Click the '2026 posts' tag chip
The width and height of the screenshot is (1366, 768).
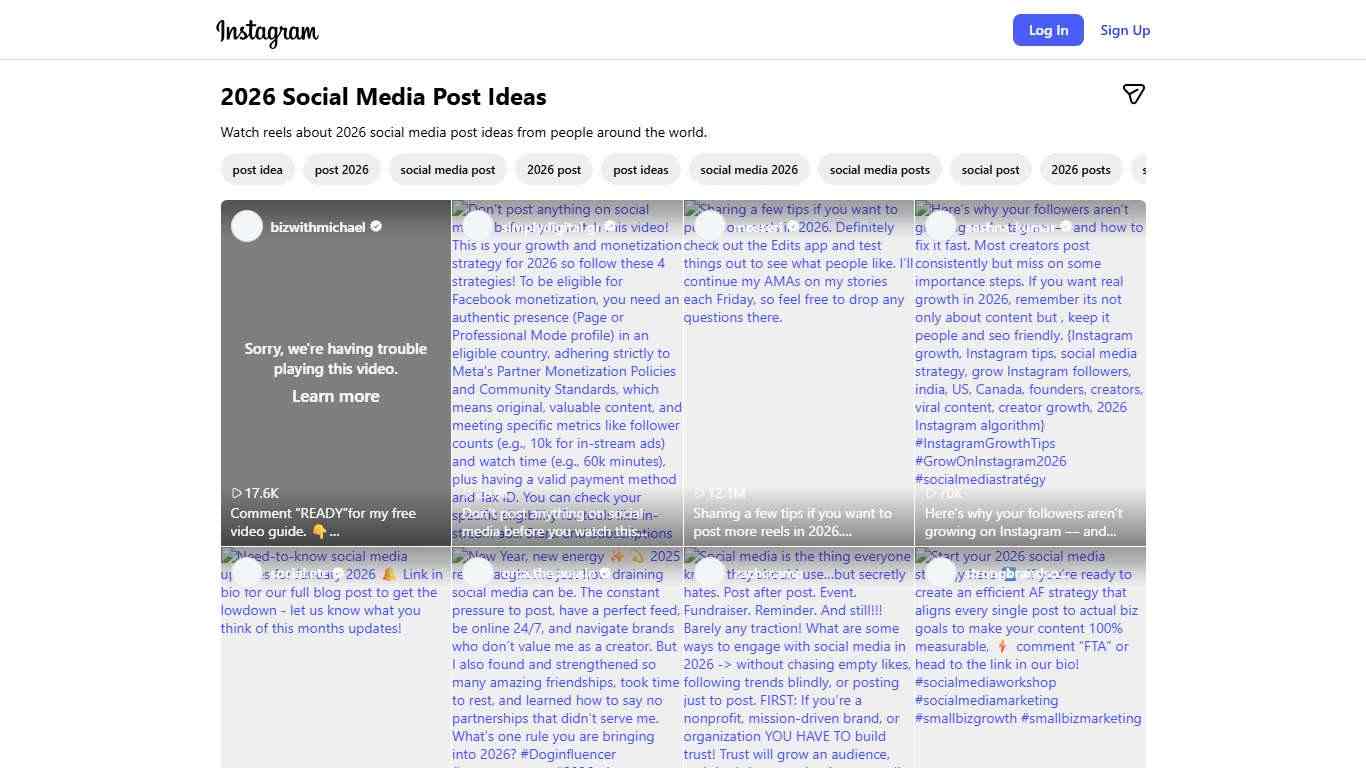[1081, 169]
